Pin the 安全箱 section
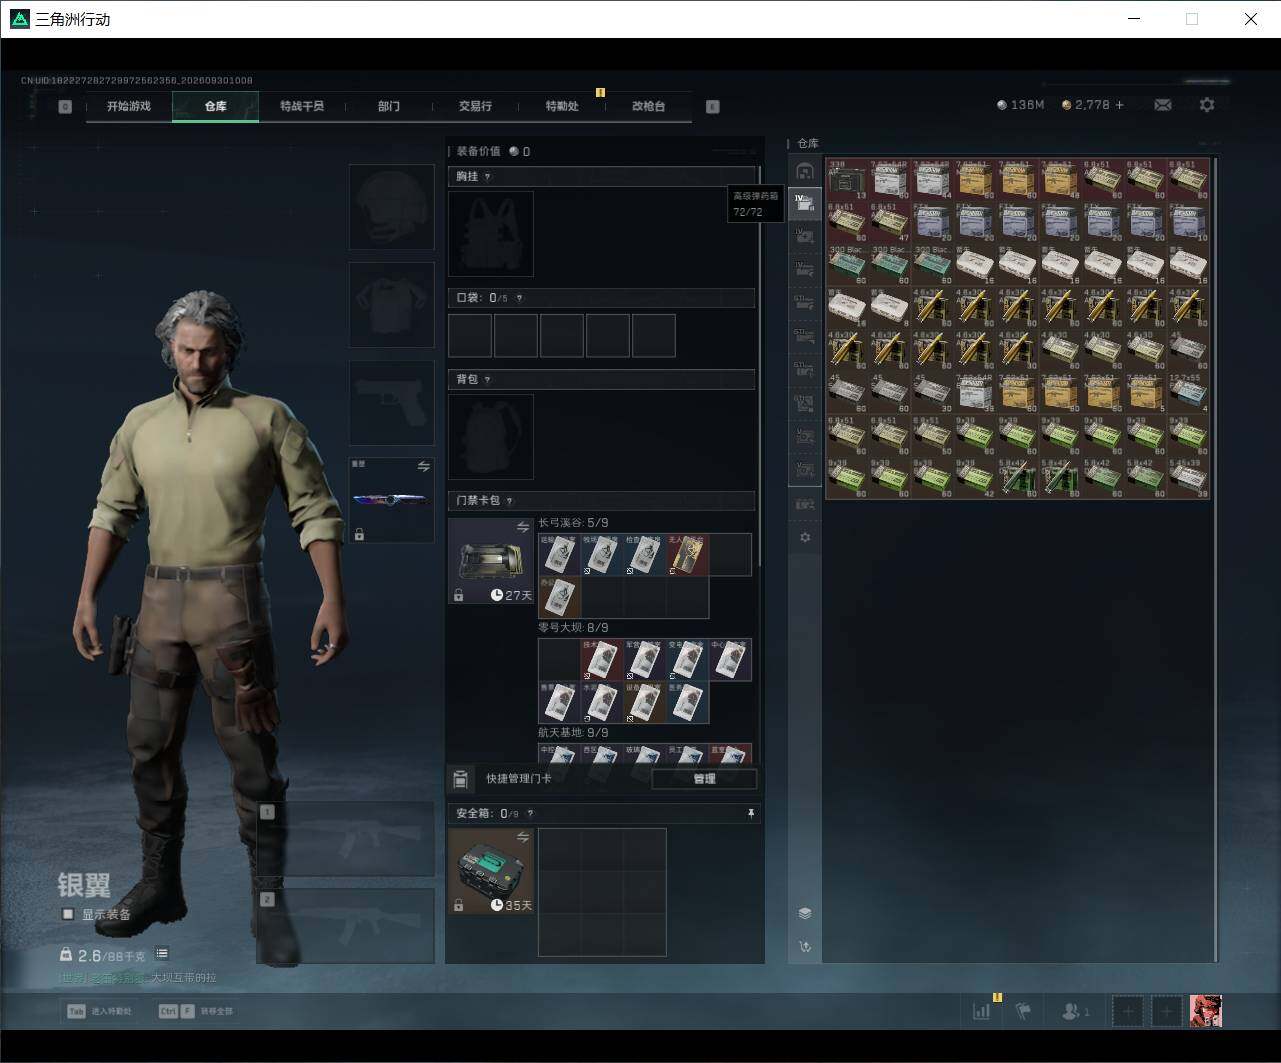The width and height of the screenshot is (1281, 1063). (x=751, y=814)
